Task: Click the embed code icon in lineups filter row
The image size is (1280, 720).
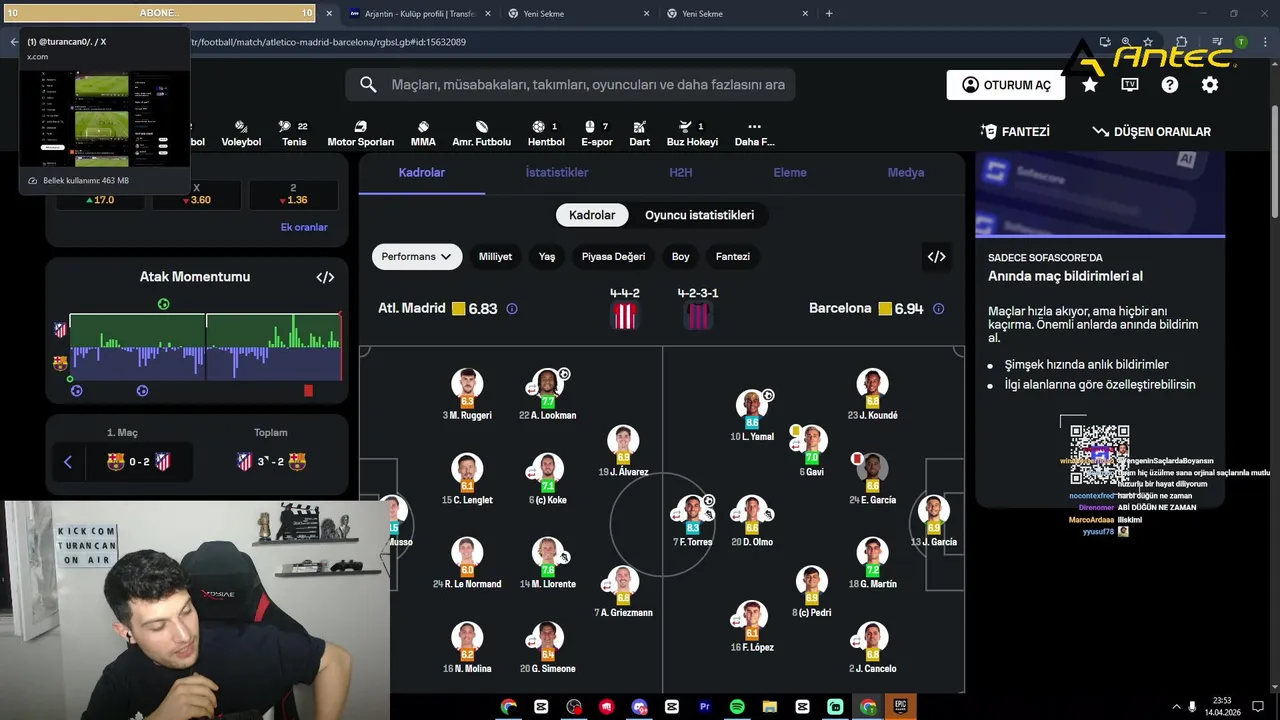Action: coord(936,257)
